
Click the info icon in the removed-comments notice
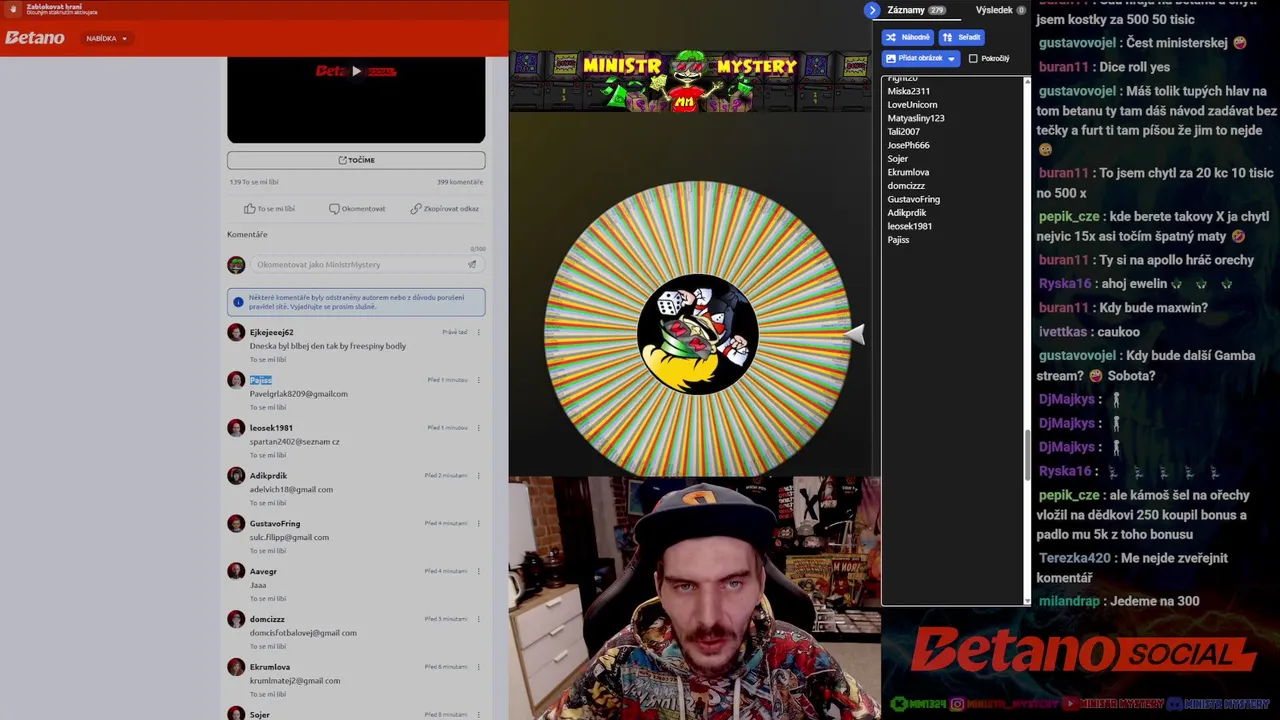pyautogui.click(x=238, y=302)
